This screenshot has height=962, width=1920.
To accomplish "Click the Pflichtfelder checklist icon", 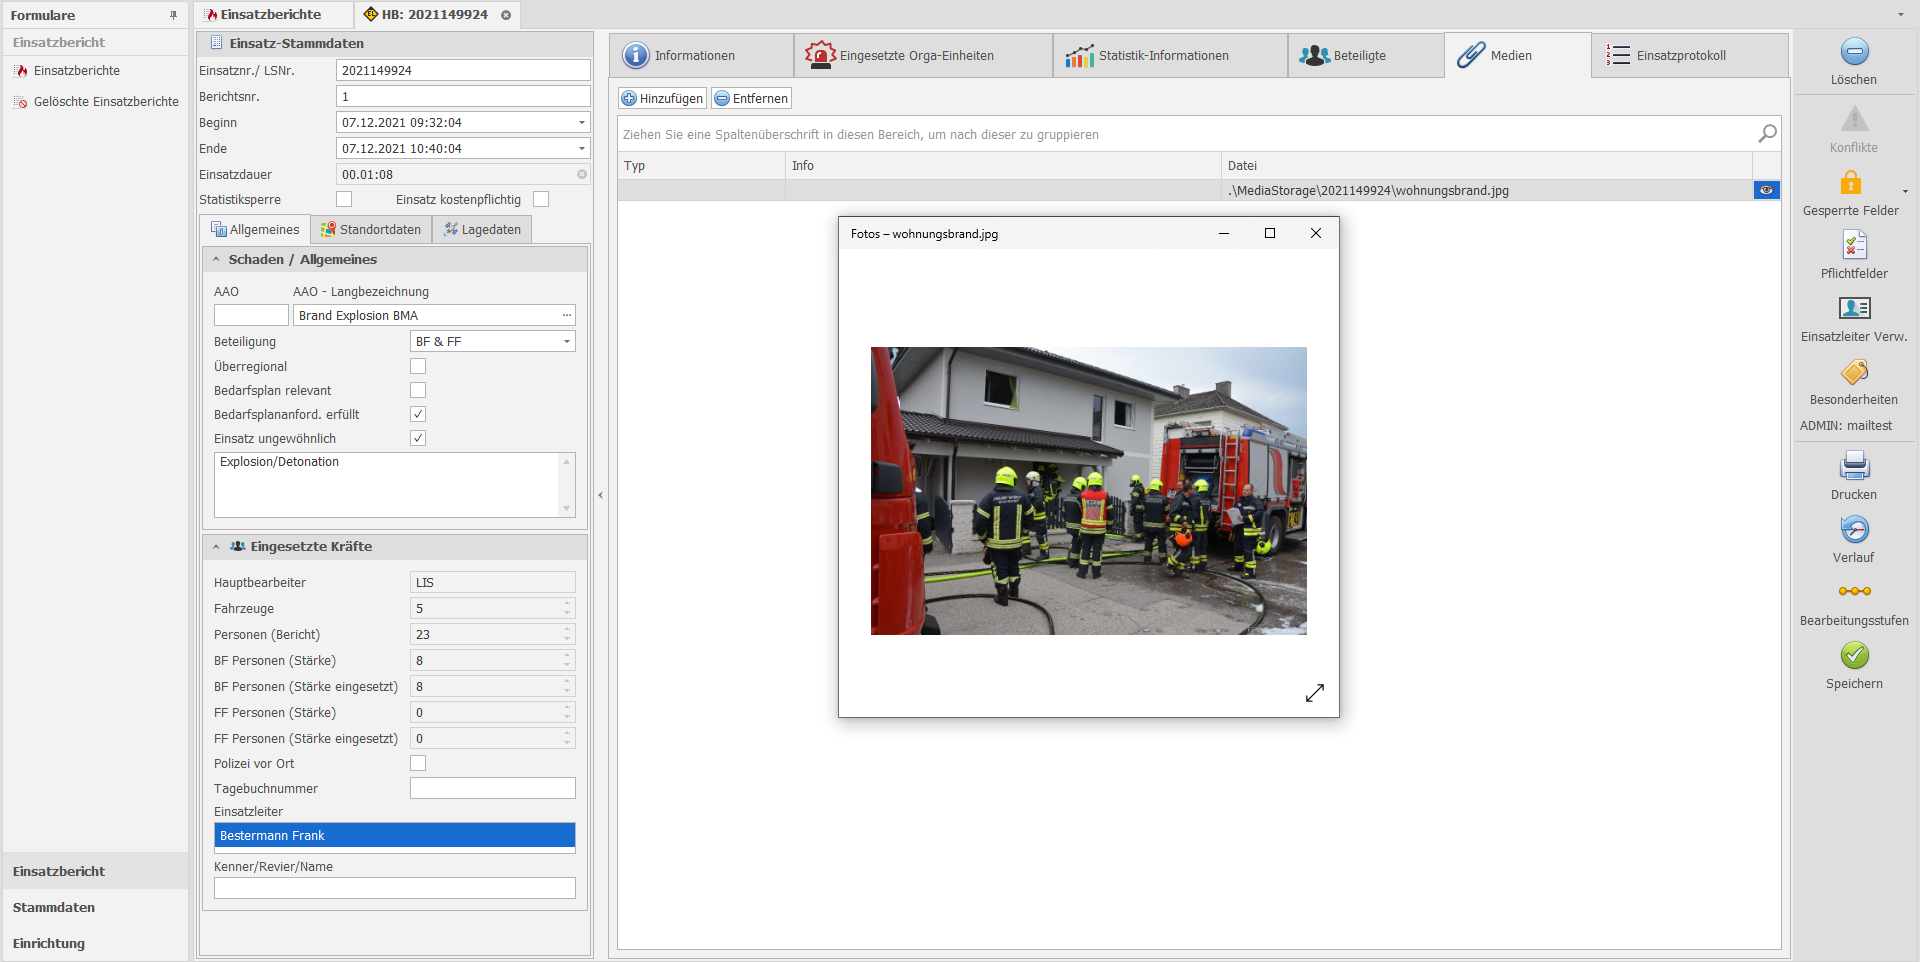I will tap(1853, 245).
